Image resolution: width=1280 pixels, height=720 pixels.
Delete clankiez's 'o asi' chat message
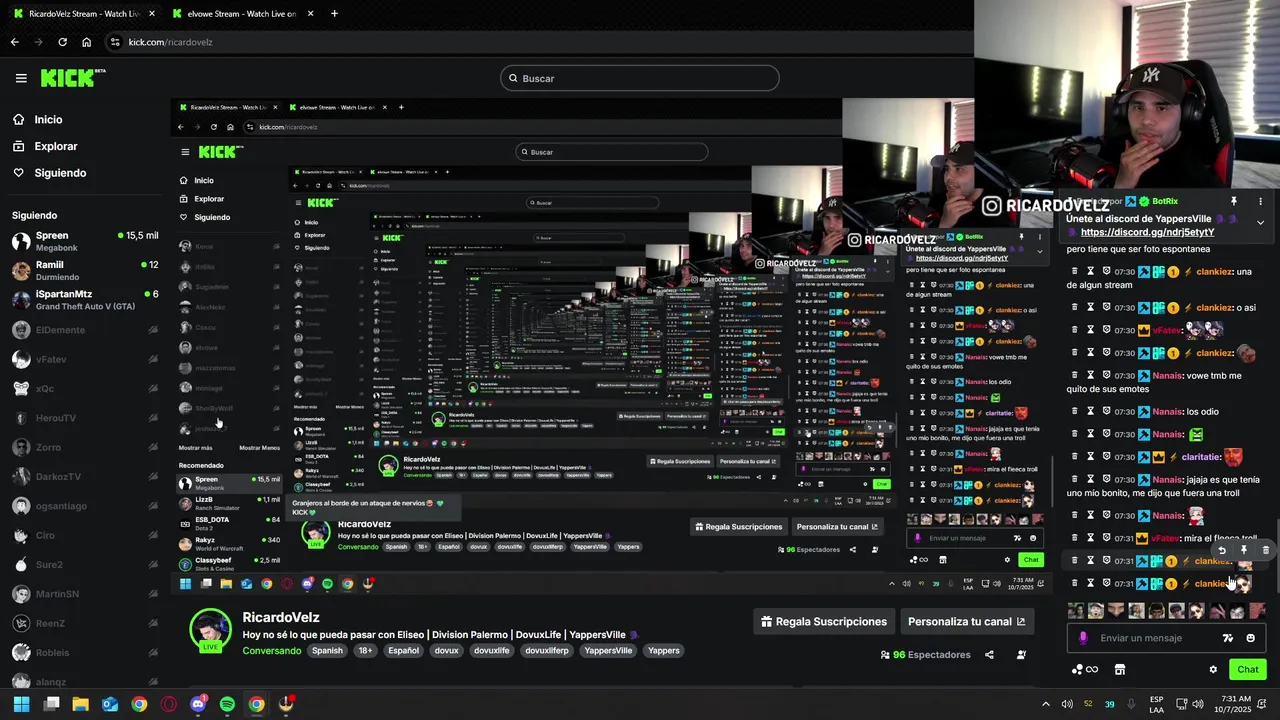[x=1075, y=308]
